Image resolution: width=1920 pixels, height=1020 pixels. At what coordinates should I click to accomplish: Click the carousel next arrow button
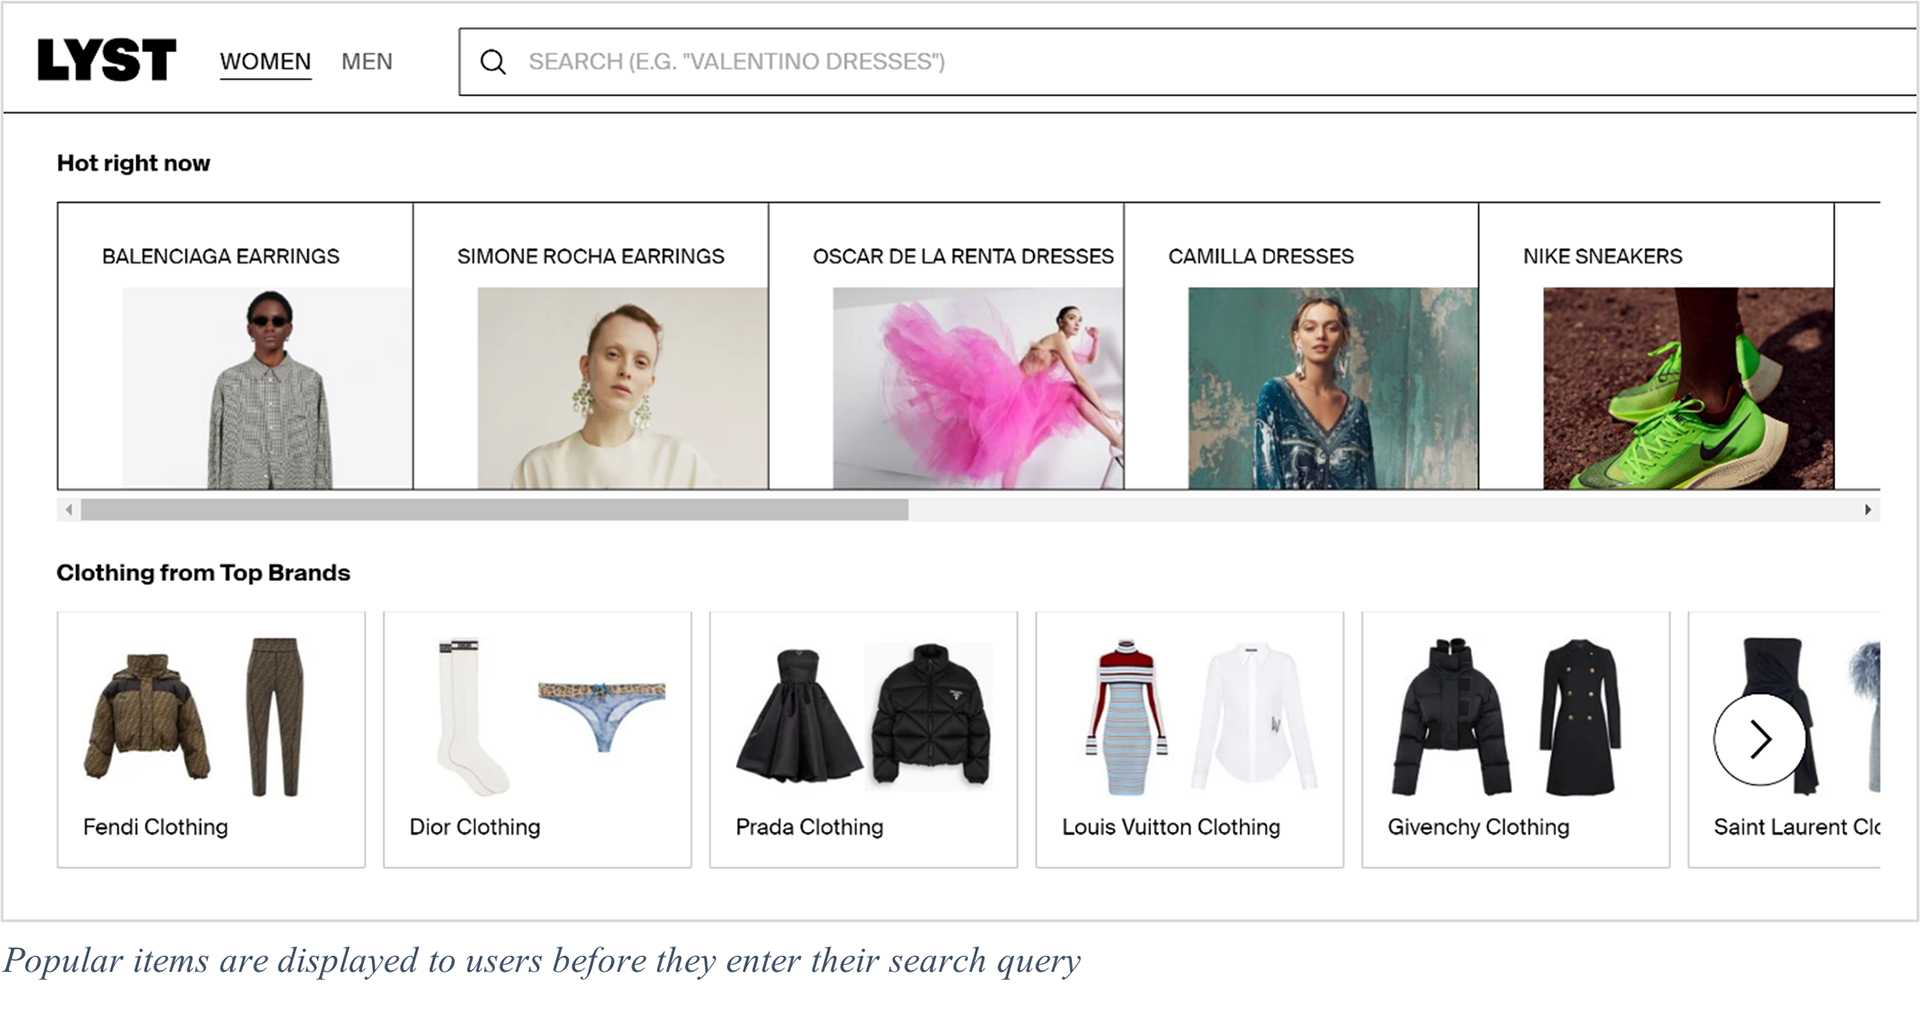click(1760, 740)
